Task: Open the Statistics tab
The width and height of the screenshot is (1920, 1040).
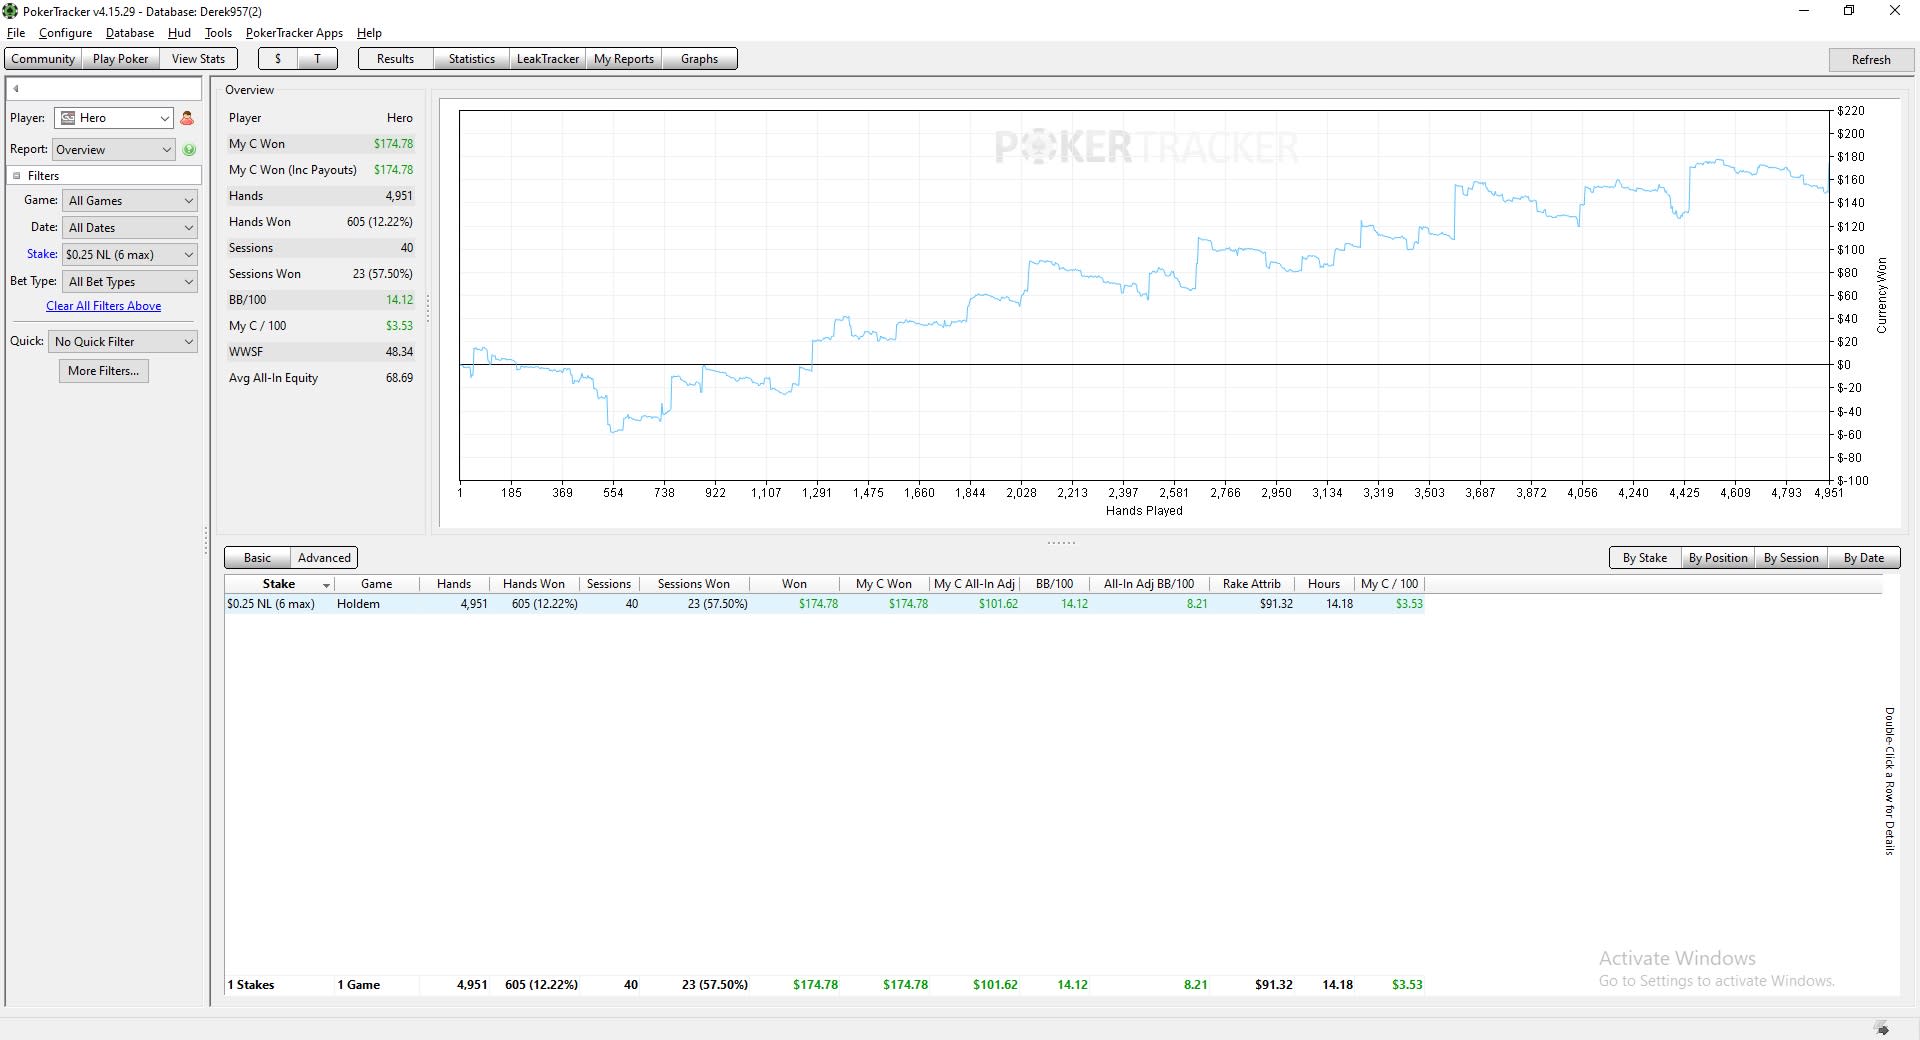Action: tap(471, 59)
